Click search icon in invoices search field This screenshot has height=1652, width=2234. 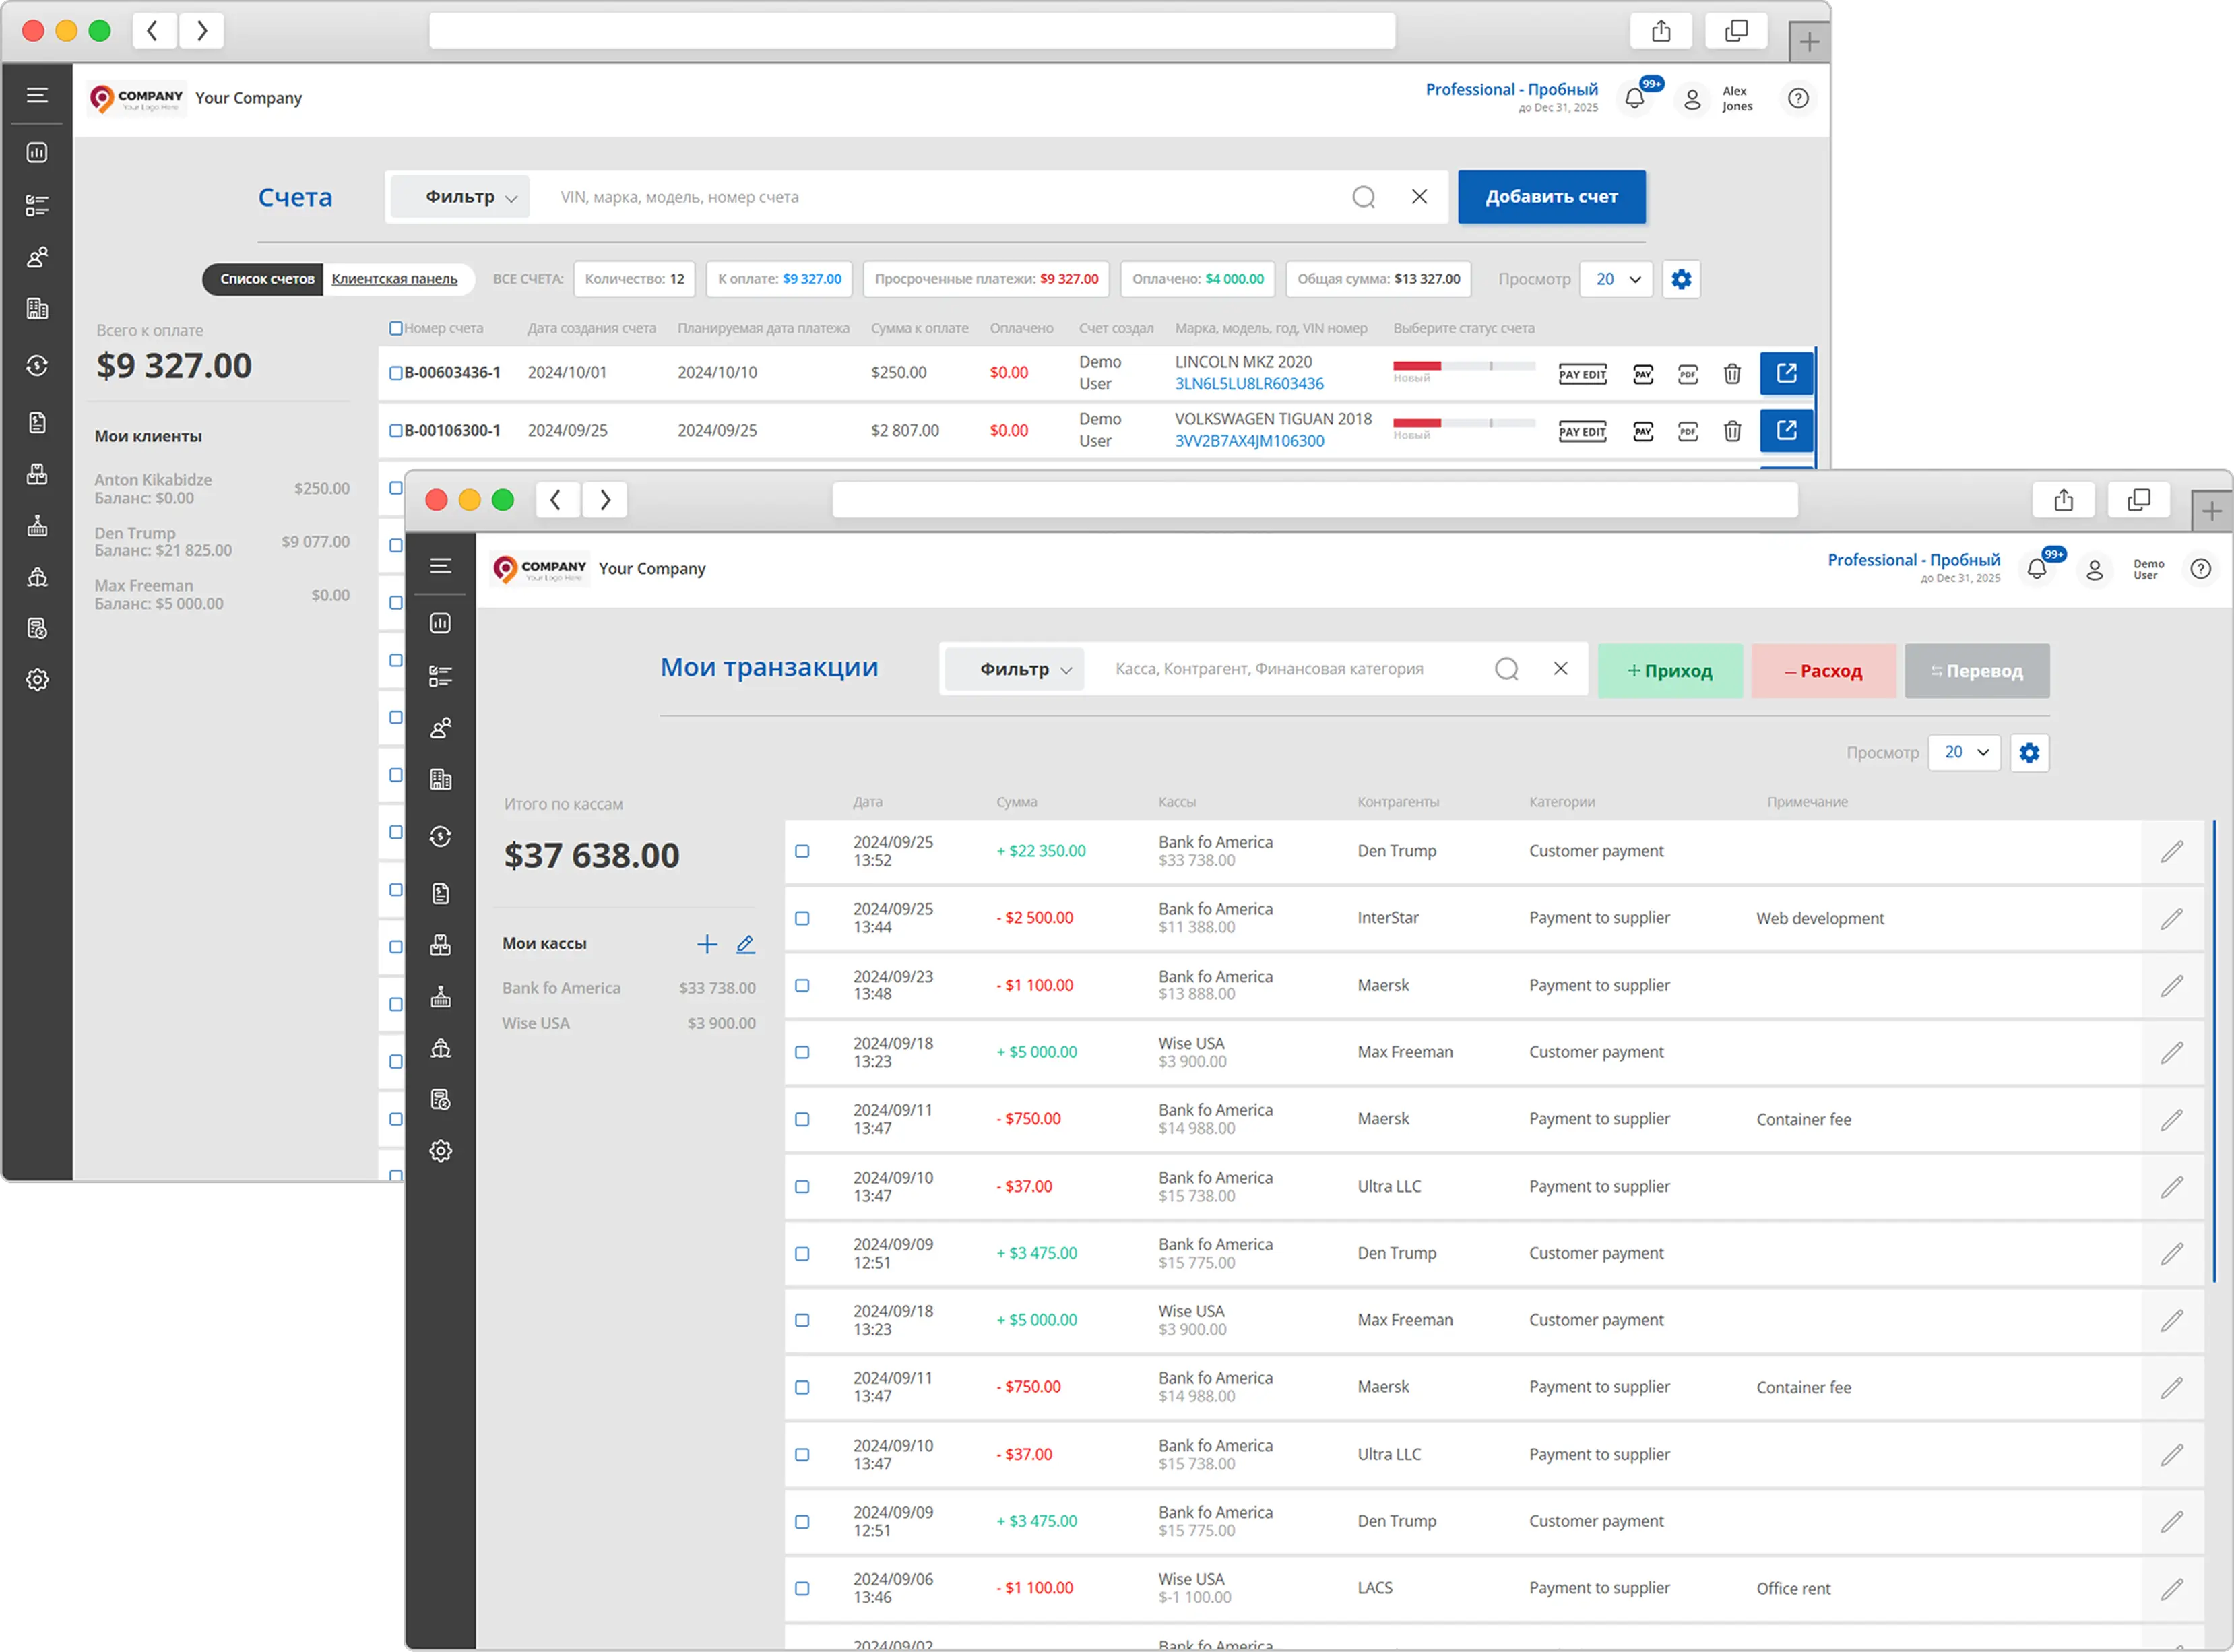coord(1363,197)
